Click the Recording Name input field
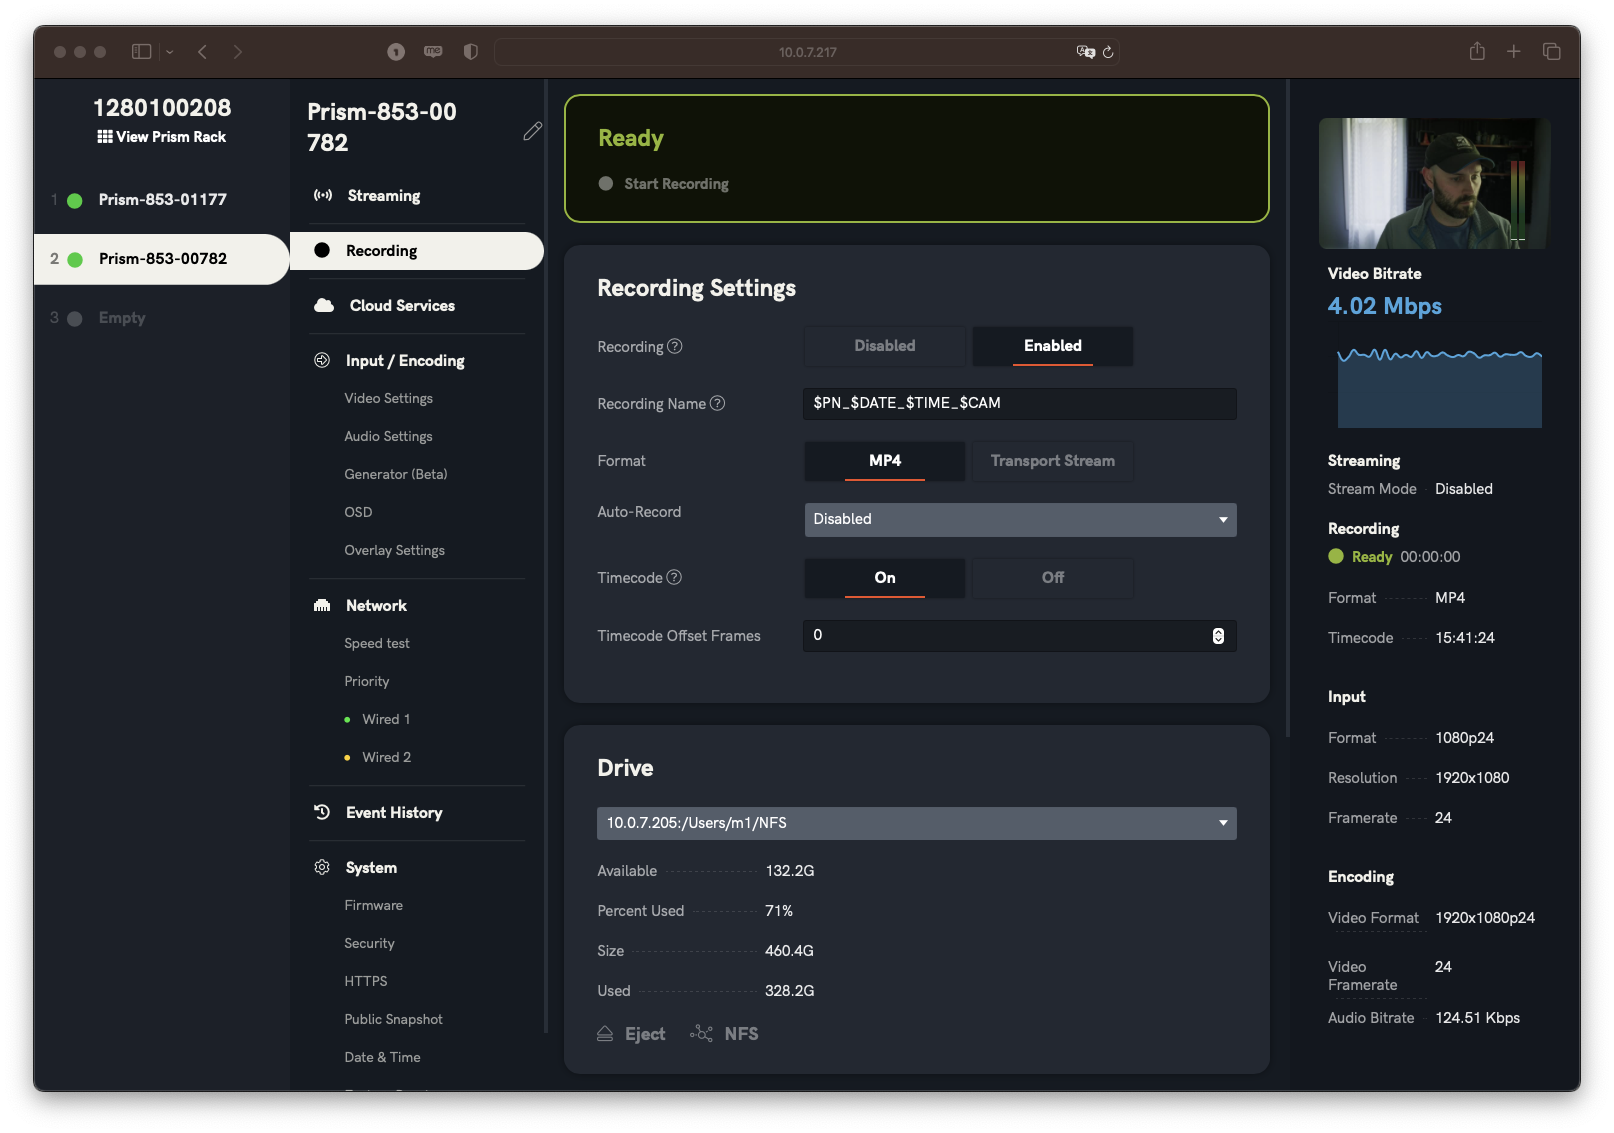The image size is (1614, 1133). [1019, 403]
